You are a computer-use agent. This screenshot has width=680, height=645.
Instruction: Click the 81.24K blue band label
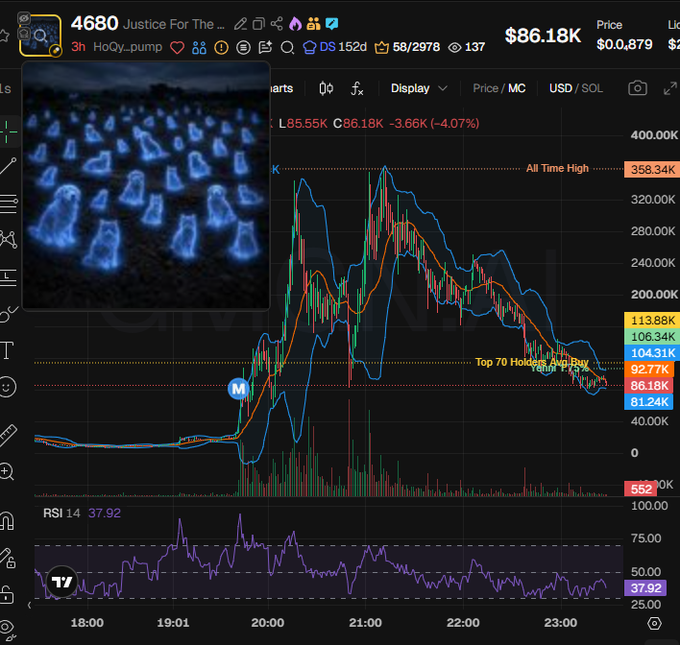click(649, 402)
